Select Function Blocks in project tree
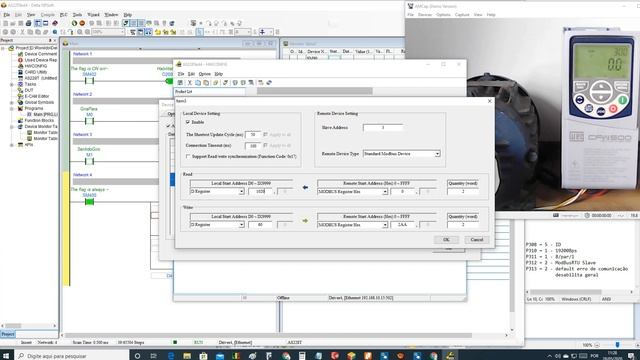640x360 pixels. pyautogui.click(x=39, y=120)
